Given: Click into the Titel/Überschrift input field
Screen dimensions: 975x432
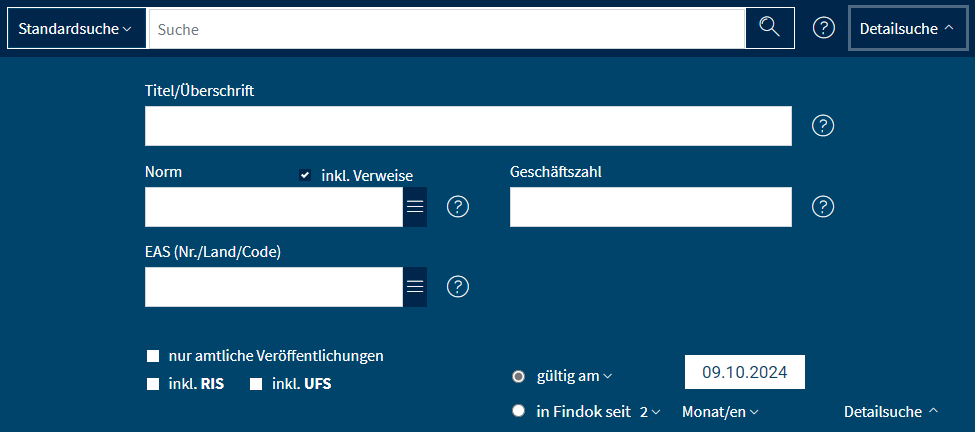Looking at the screenshot, I should point(468,126).
